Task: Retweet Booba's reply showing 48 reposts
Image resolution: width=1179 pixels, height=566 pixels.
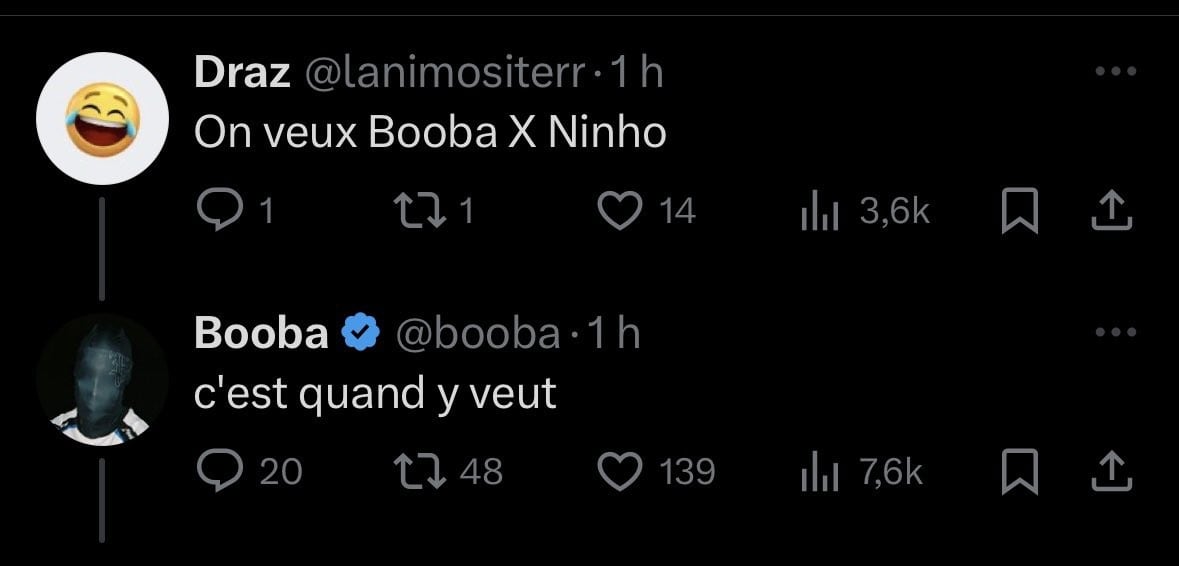Action: pyautogui.click(x=420, y=472)
